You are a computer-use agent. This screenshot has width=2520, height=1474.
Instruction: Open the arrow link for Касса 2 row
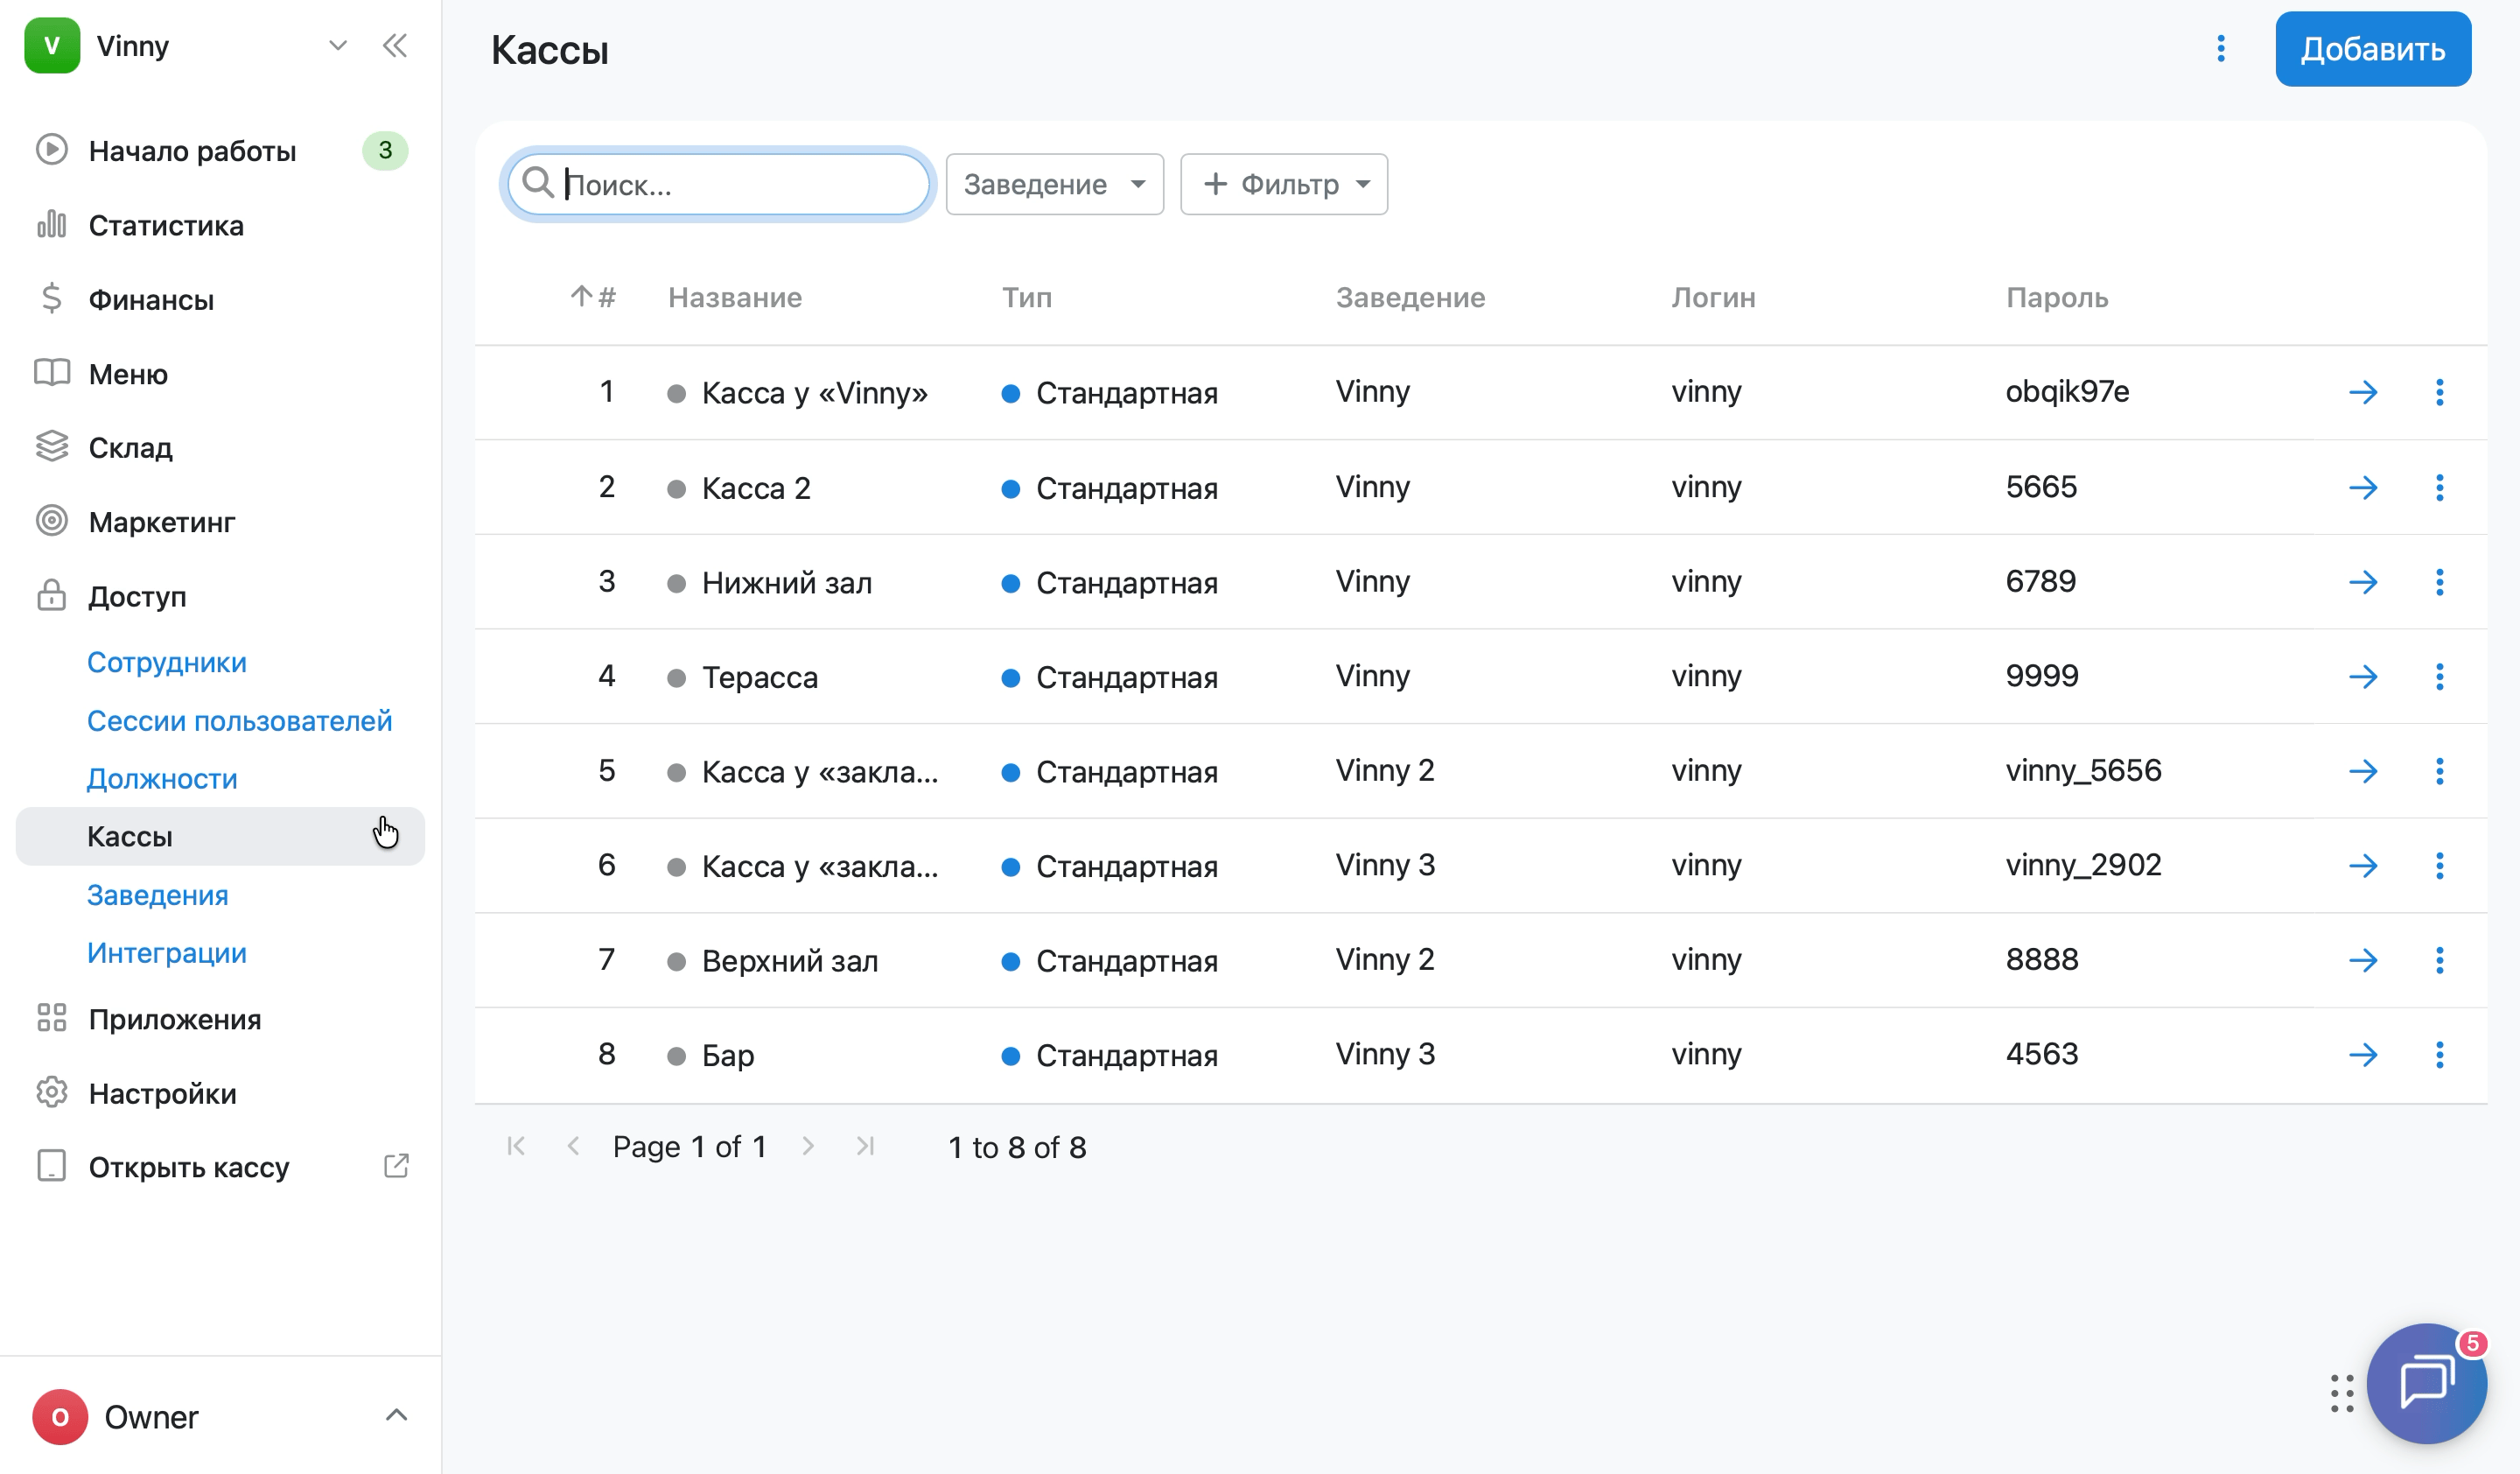tap(2363, 488)
